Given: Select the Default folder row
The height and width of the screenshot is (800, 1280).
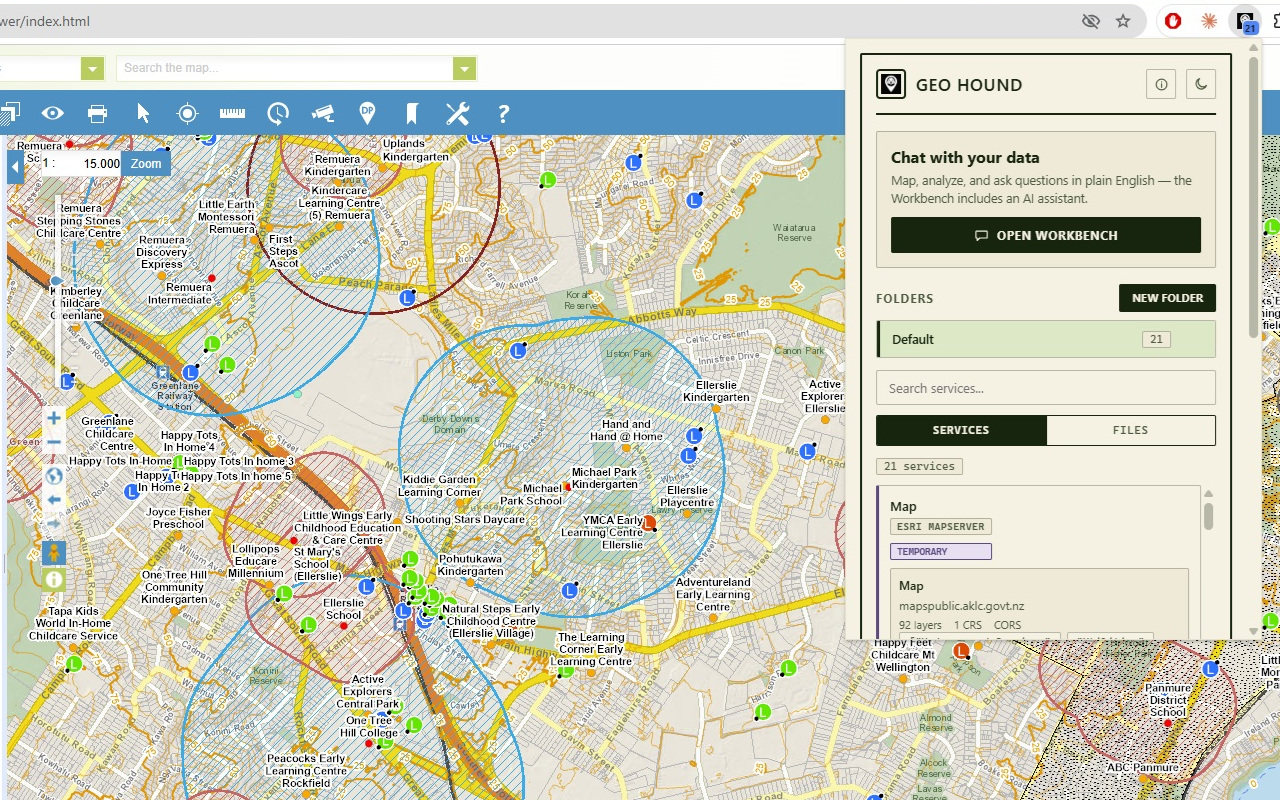Looking at the screenshot, I should click(x=1046, y=339).
